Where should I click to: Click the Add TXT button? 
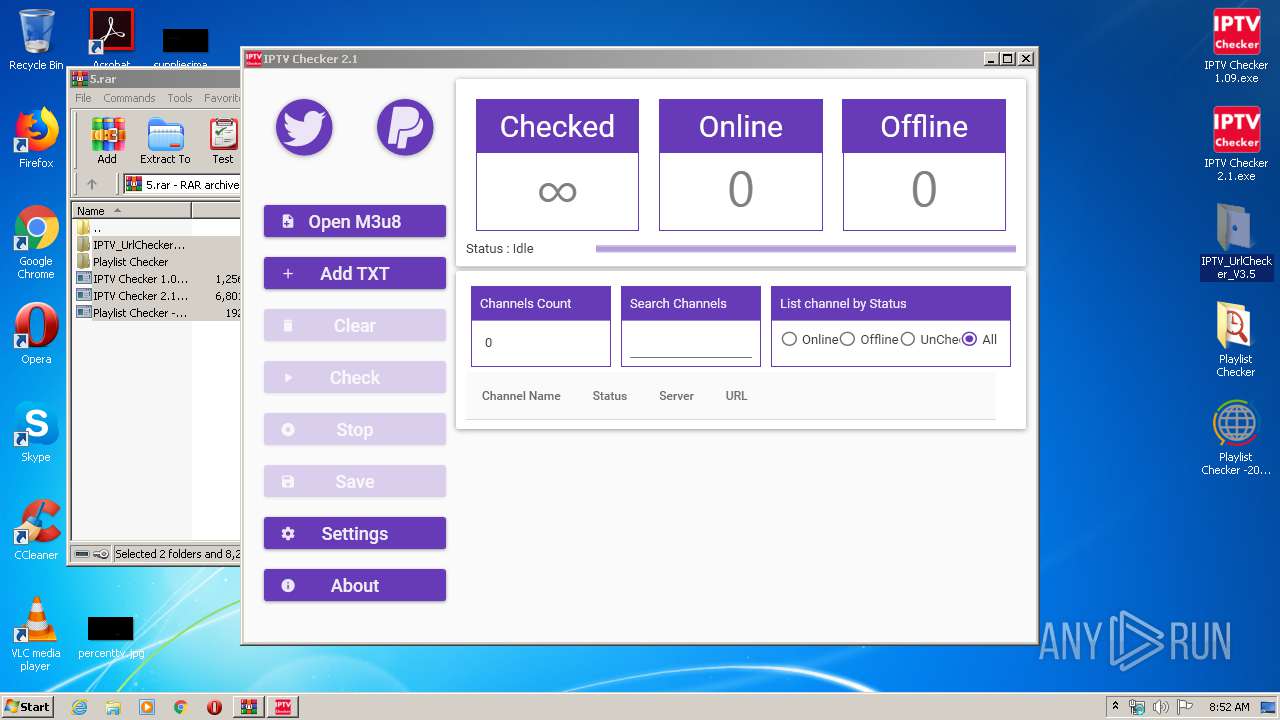[355, 273]
